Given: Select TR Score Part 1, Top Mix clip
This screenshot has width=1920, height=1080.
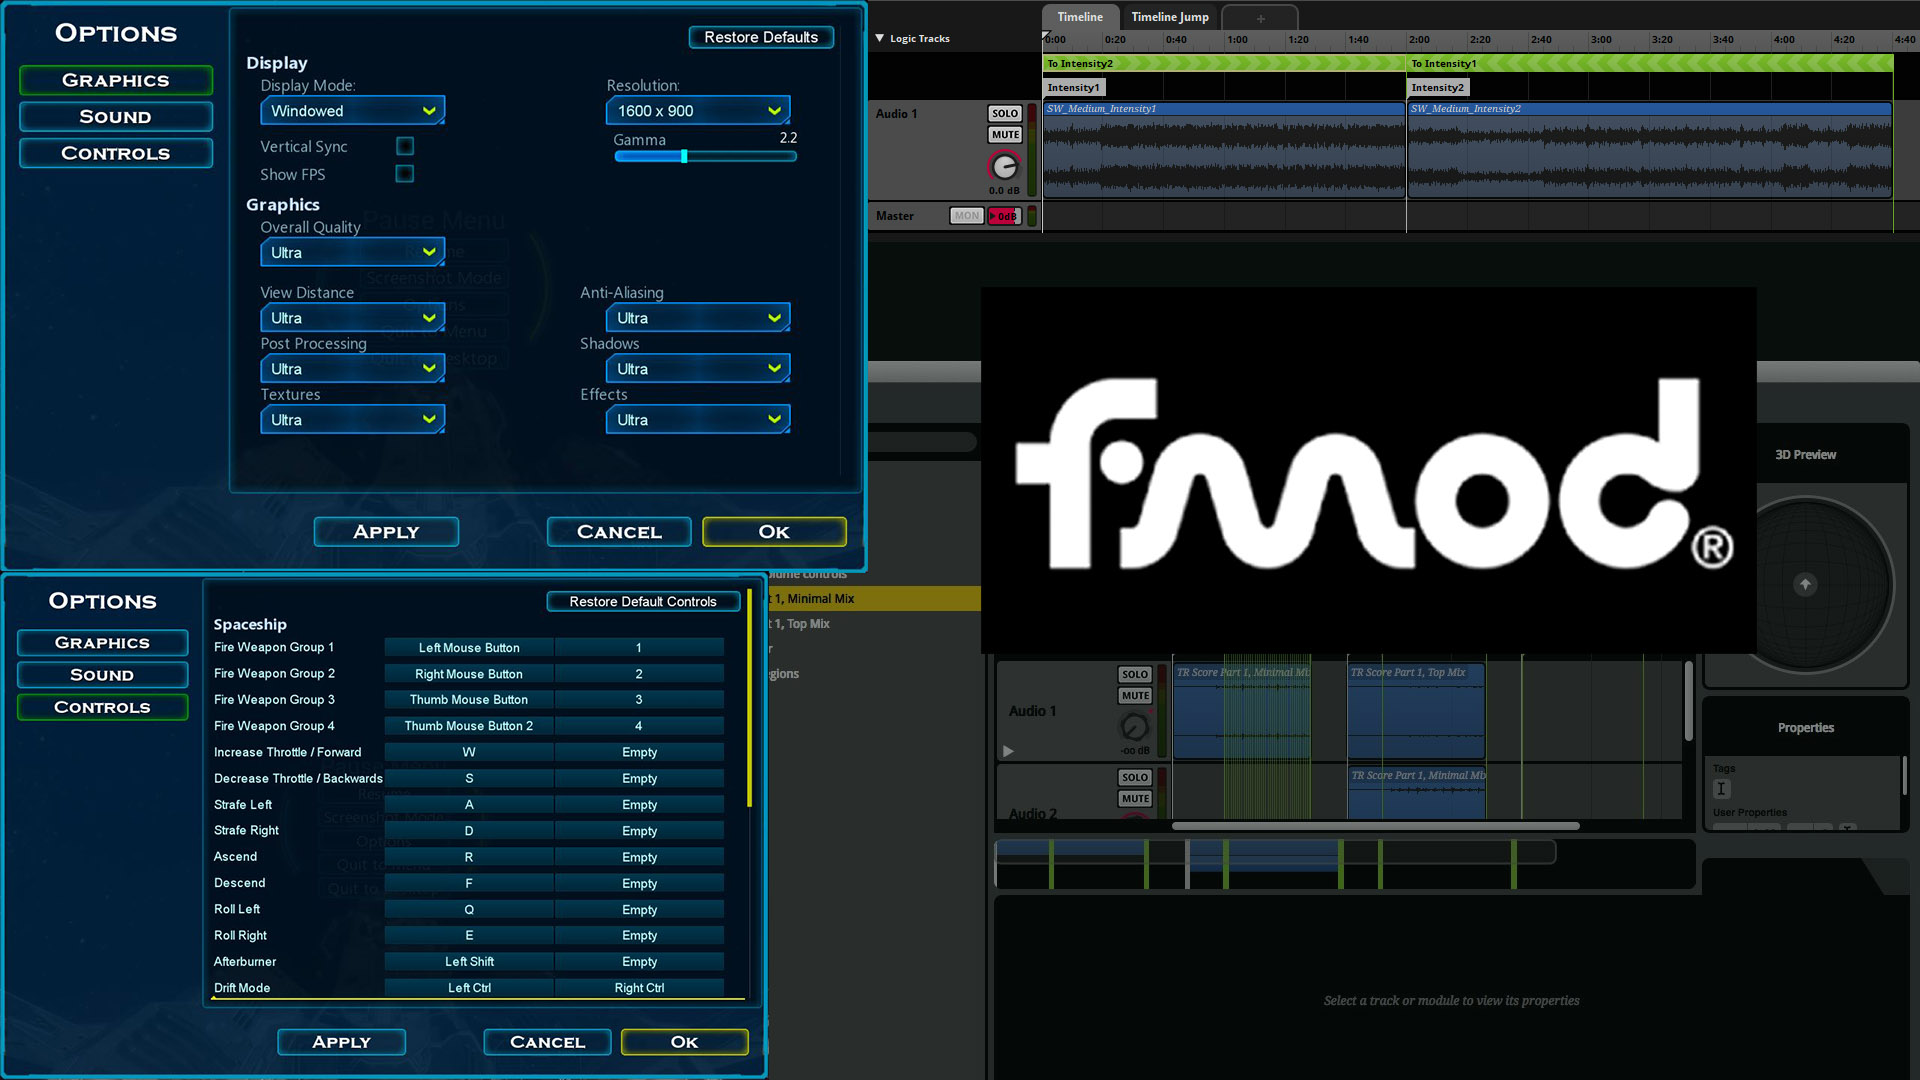Looking at the screenshot, I should pyautogui.click(x=1415, y=711).
